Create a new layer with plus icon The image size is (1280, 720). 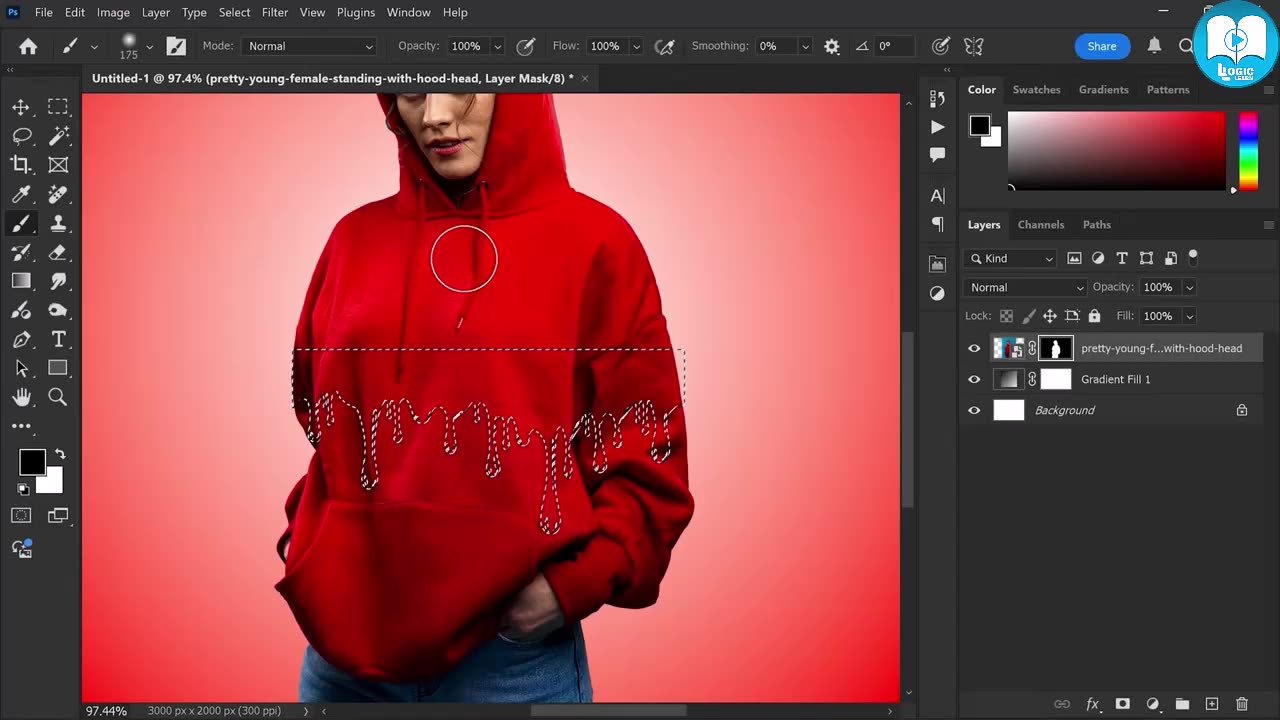tap(1212, 704)
